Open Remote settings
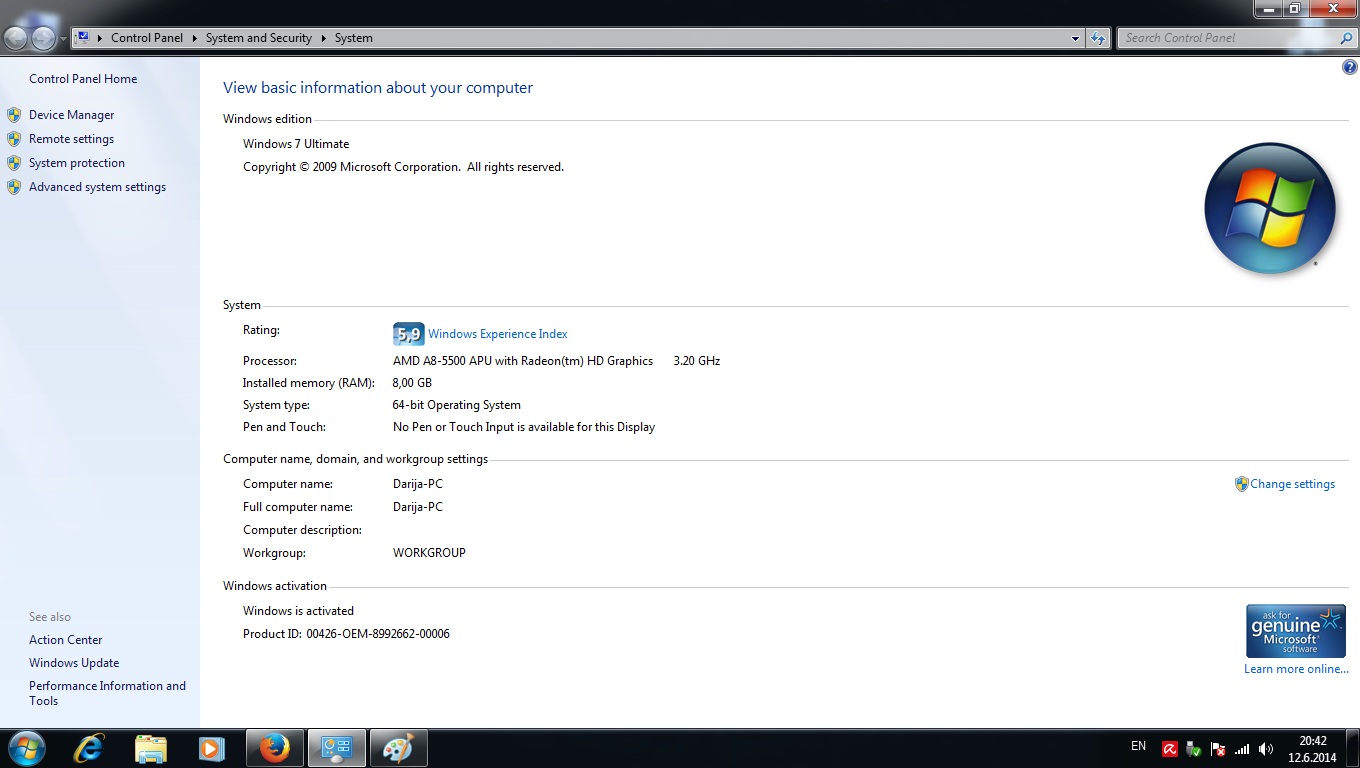Image resolution: width=1360 pixels, height=768 pixels. coord(71,139)
